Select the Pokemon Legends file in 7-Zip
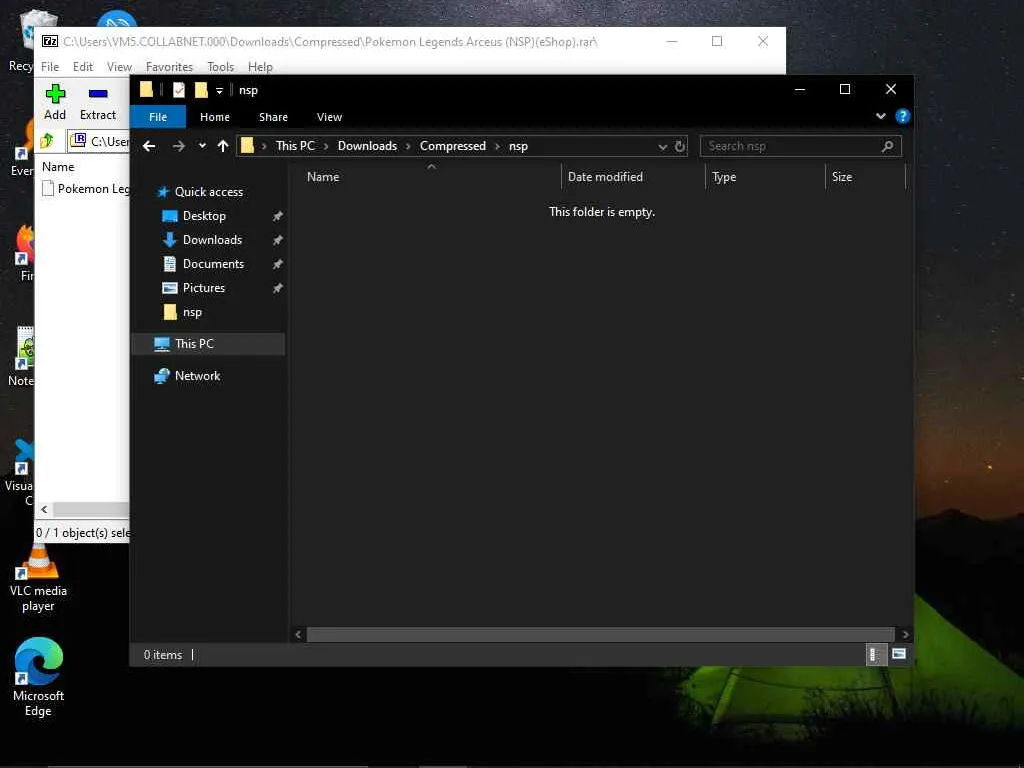 tap(86, 189)
